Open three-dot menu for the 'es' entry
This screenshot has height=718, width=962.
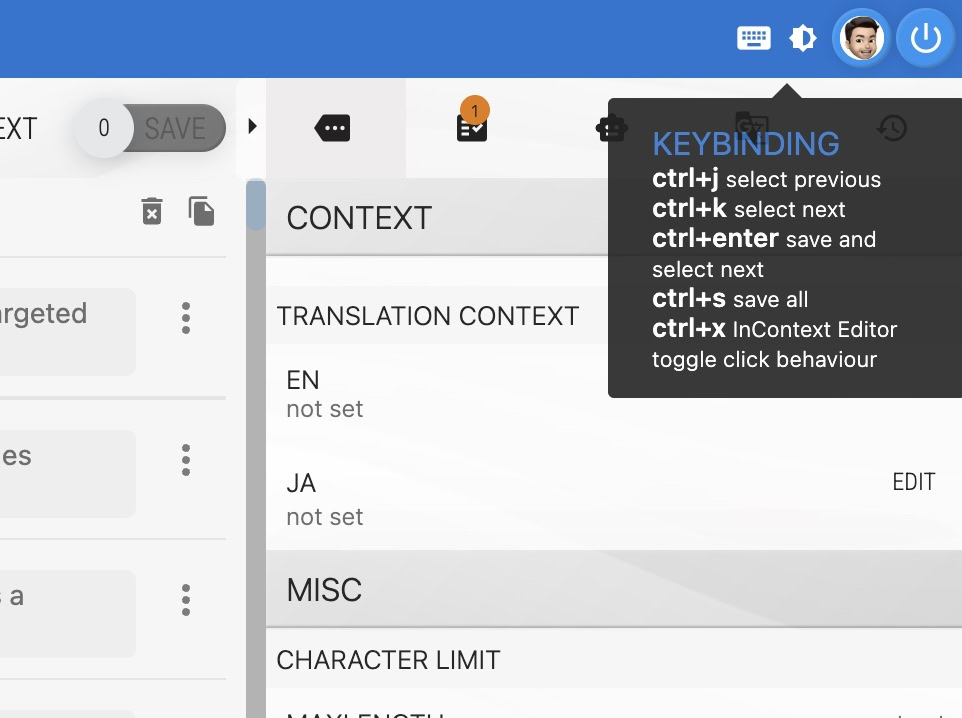click(x=185, y=459)
